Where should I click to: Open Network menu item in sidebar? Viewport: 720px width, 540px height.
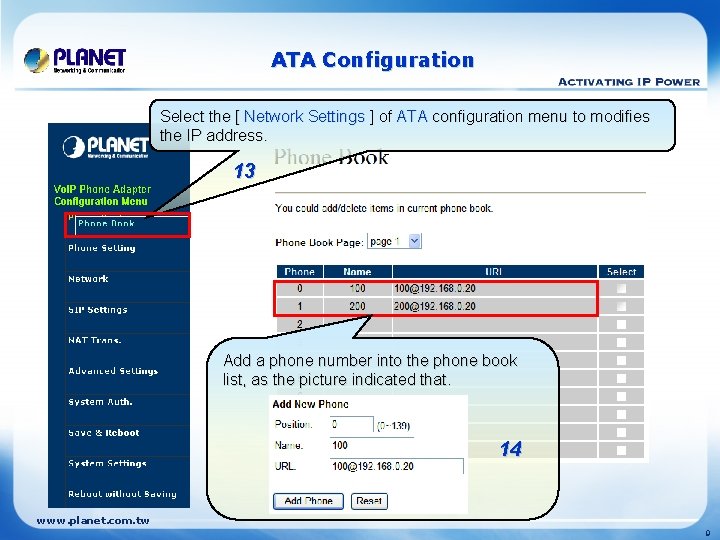pyautogui.click(x=88, y=279)
